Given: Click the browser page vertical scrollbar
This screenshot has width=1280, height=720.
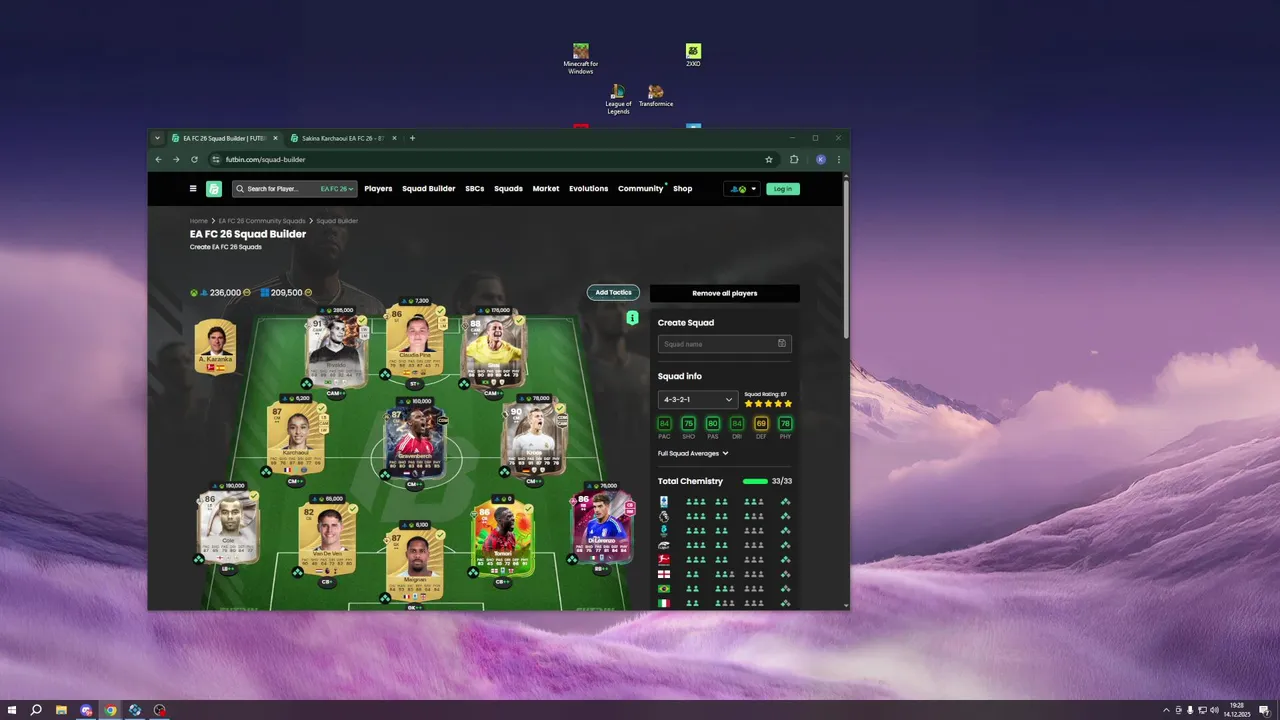Looking at the screenshot, I should [x=847, y=259].
